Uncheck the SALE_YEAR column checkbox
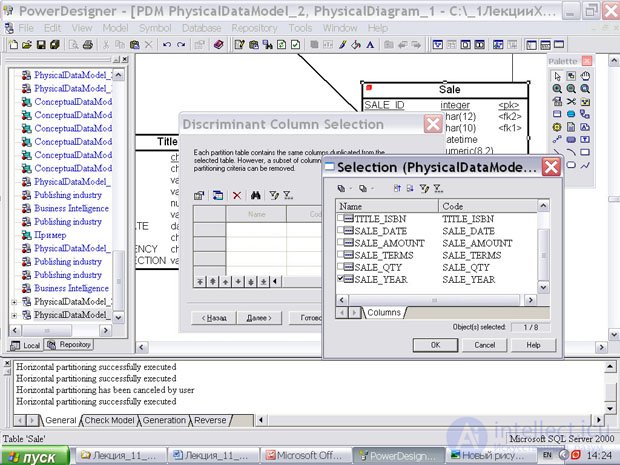The width and height of the screenshot is (620, 465). point(340,279)
